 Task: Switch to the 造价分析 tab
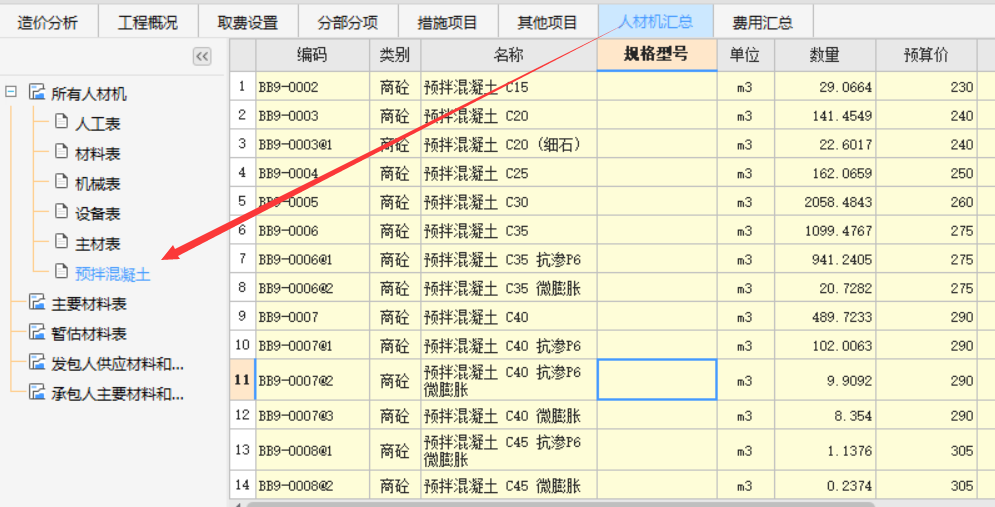[48, 21]
